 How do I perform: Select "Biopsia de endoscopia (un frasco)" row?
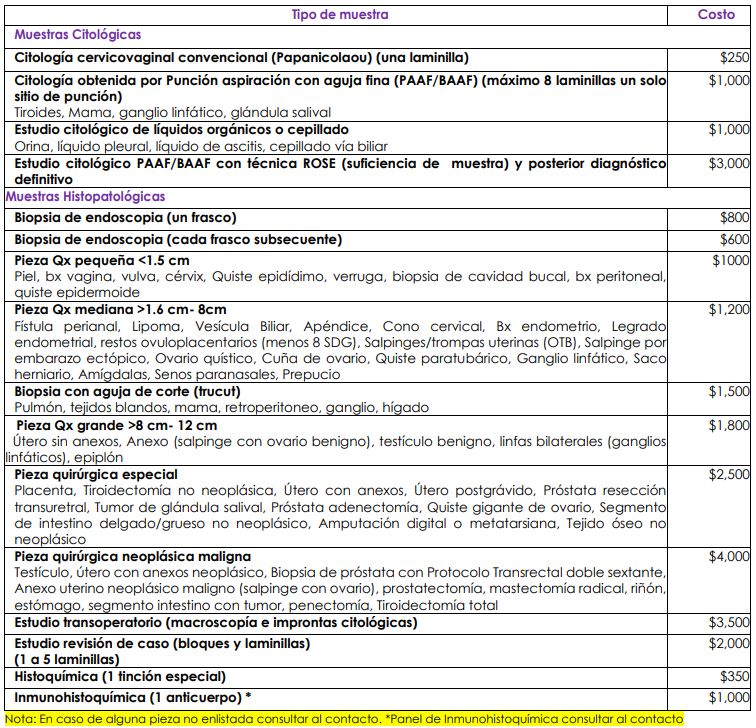(x=126, y=217)
